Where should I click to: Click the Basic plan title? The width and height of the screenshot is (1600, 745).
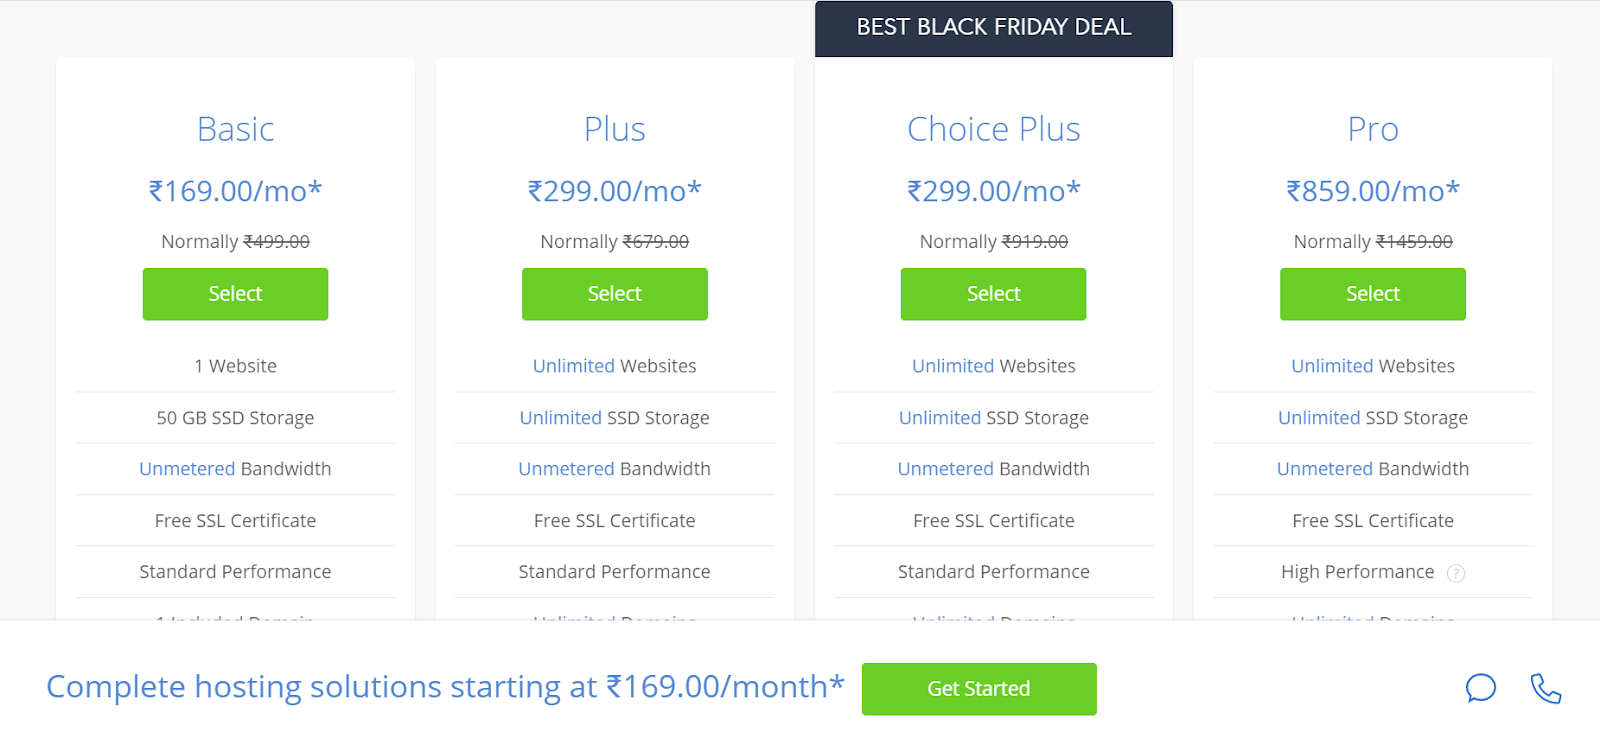pos(235,129)
